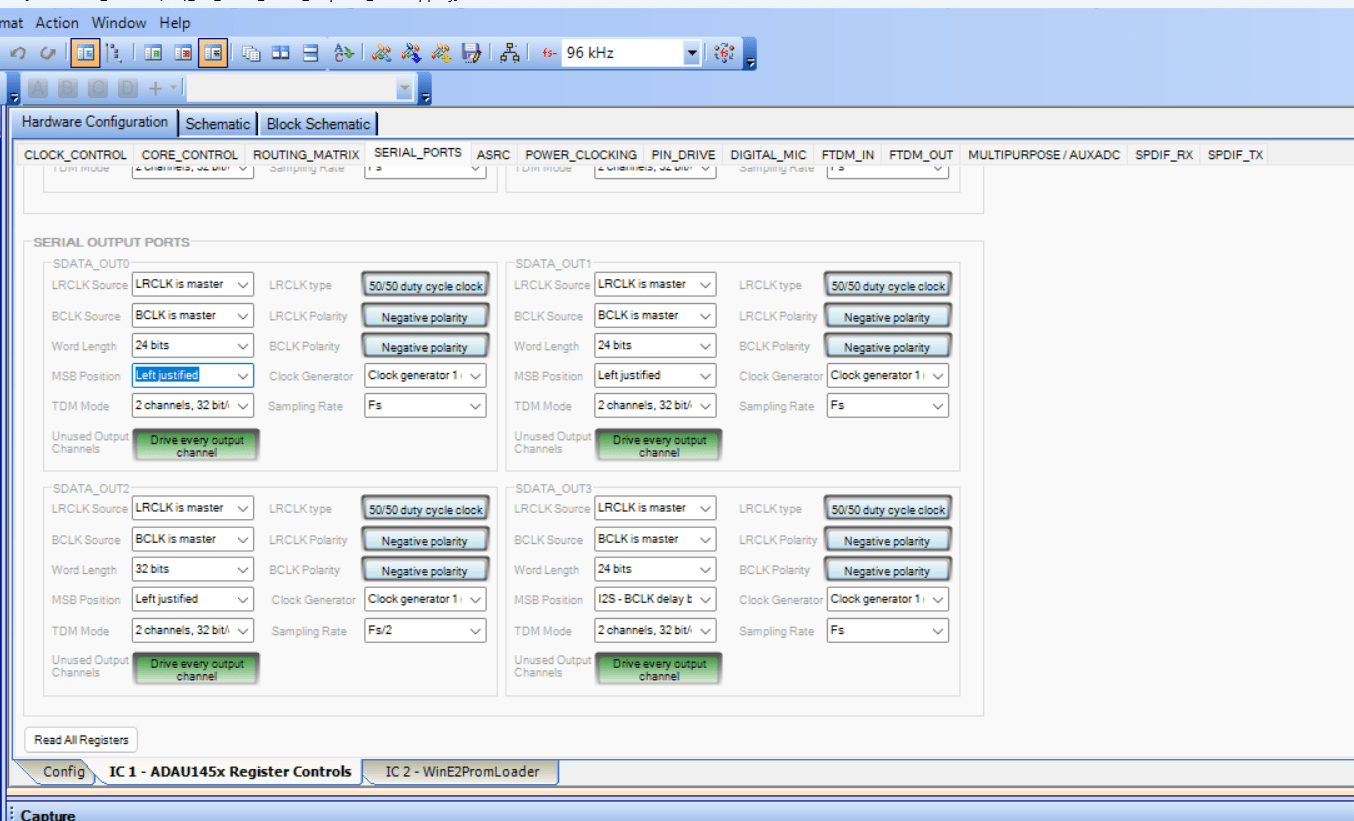Toggle SDATA_OUT2 Drive every output channel button
Viewport: 1354px width, 821px height.
point(196,670)
